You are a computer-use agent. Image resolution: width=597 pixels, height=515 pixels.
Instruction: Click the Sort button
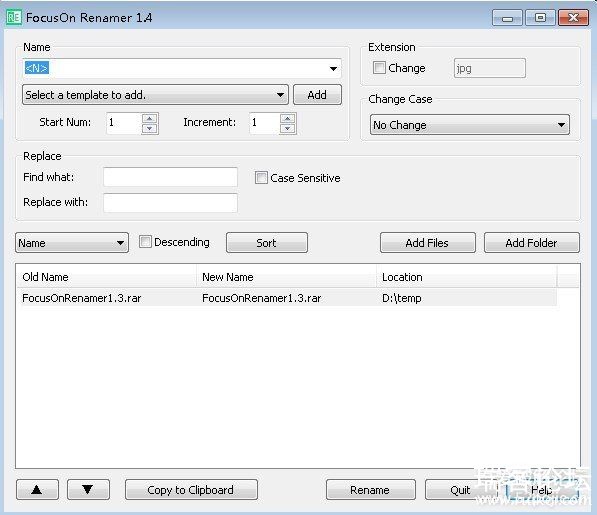pyautogui.click(x=267, y=243)
